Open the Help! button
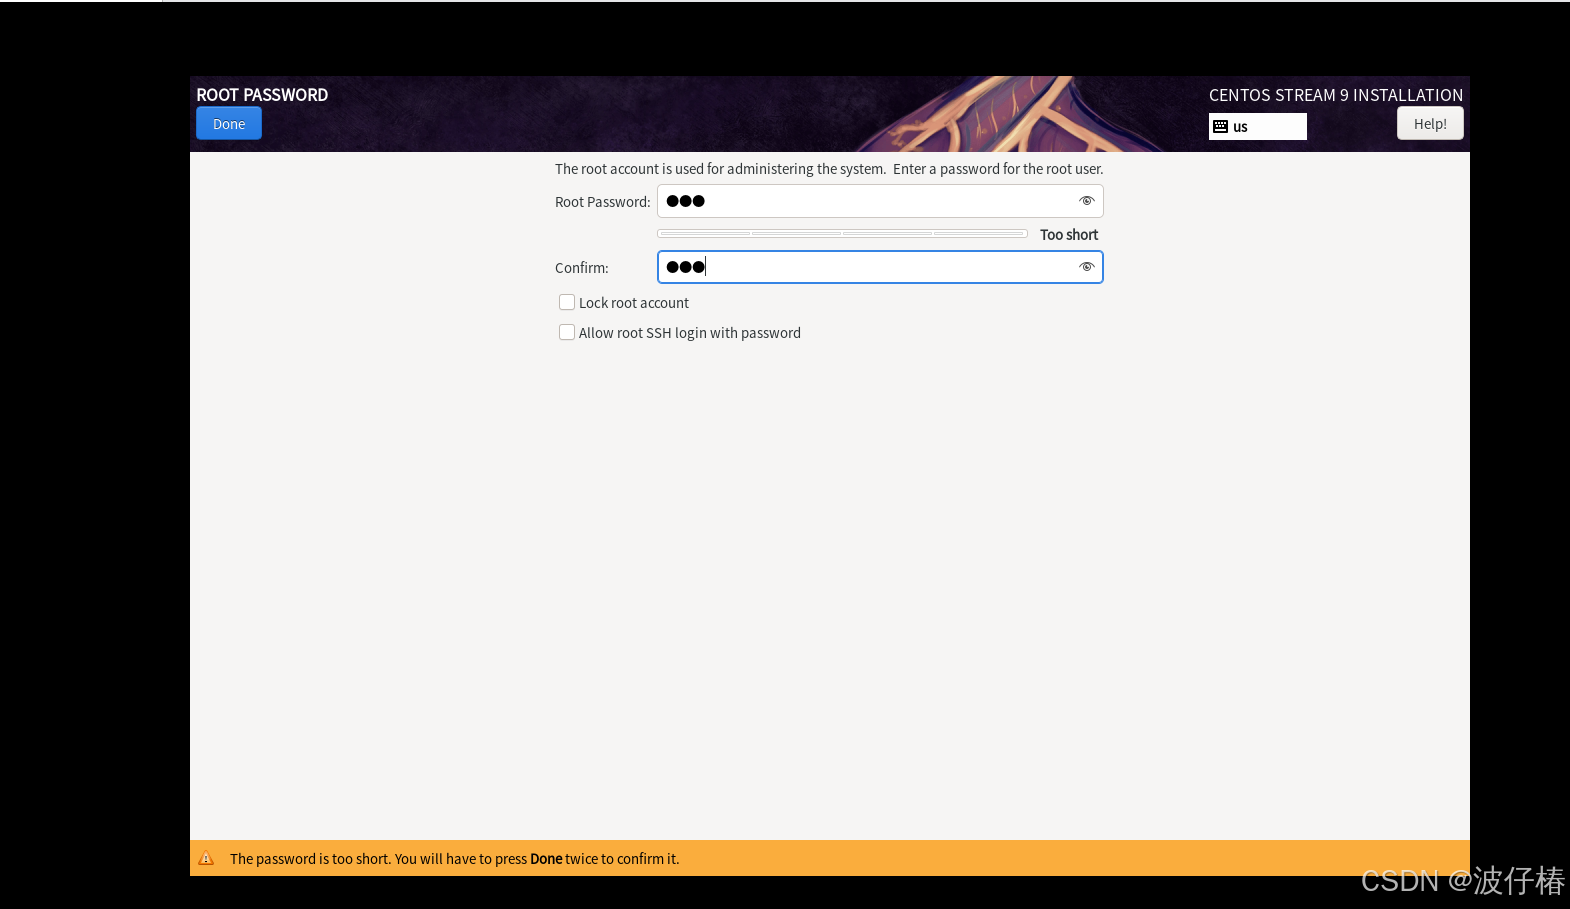Image resolution: width=1570 pixels, height=909 pixels. tap(1430, 124)
